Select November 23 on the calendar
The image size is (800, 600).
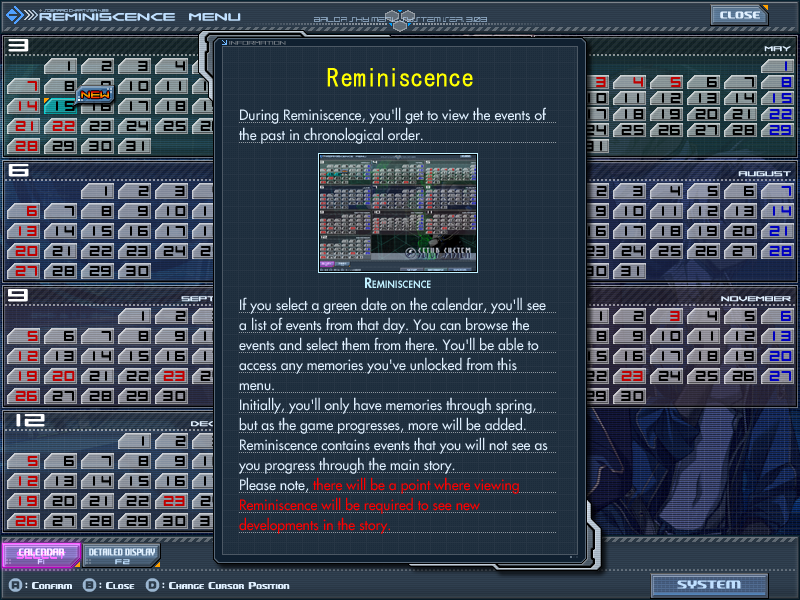click(x=629, y=376)
